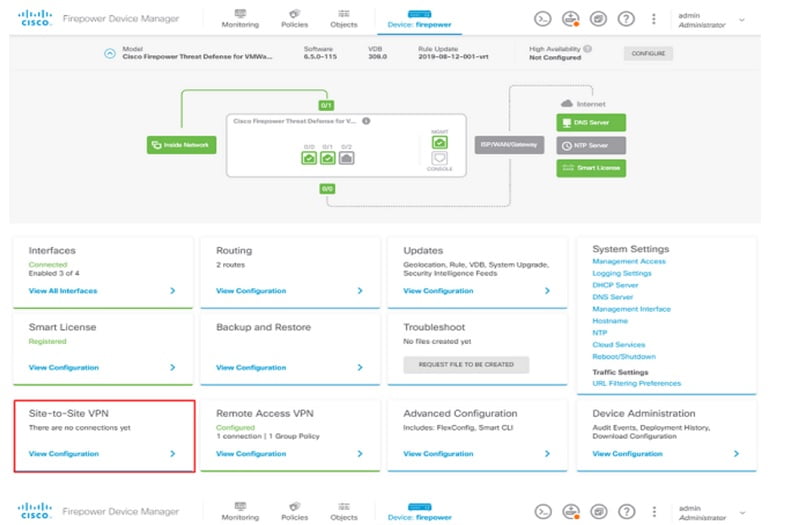Open Cloud Services link
This screenshot has width=800, height=525.
pyautogui.click(x=618, y=345)
